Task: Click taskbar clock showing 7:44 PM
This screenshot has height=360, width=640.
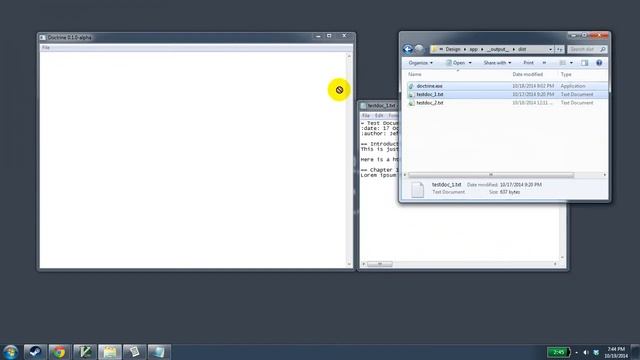Action: (616, 352)
